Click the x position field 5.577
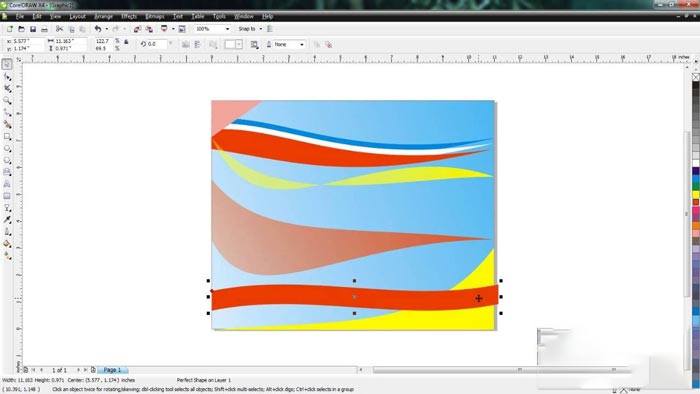700x394 pixels. click(x=28, y=41)
